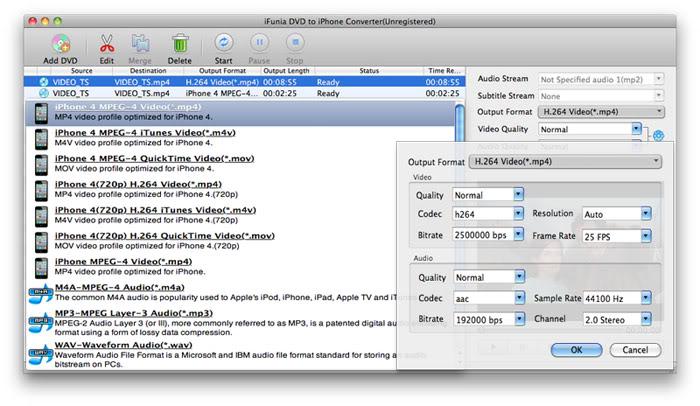Image resolution: width=700 pixels, height=406 pixels.
Task: Open Video Codec h264 dropdown
Action: [x=488, y=214]
